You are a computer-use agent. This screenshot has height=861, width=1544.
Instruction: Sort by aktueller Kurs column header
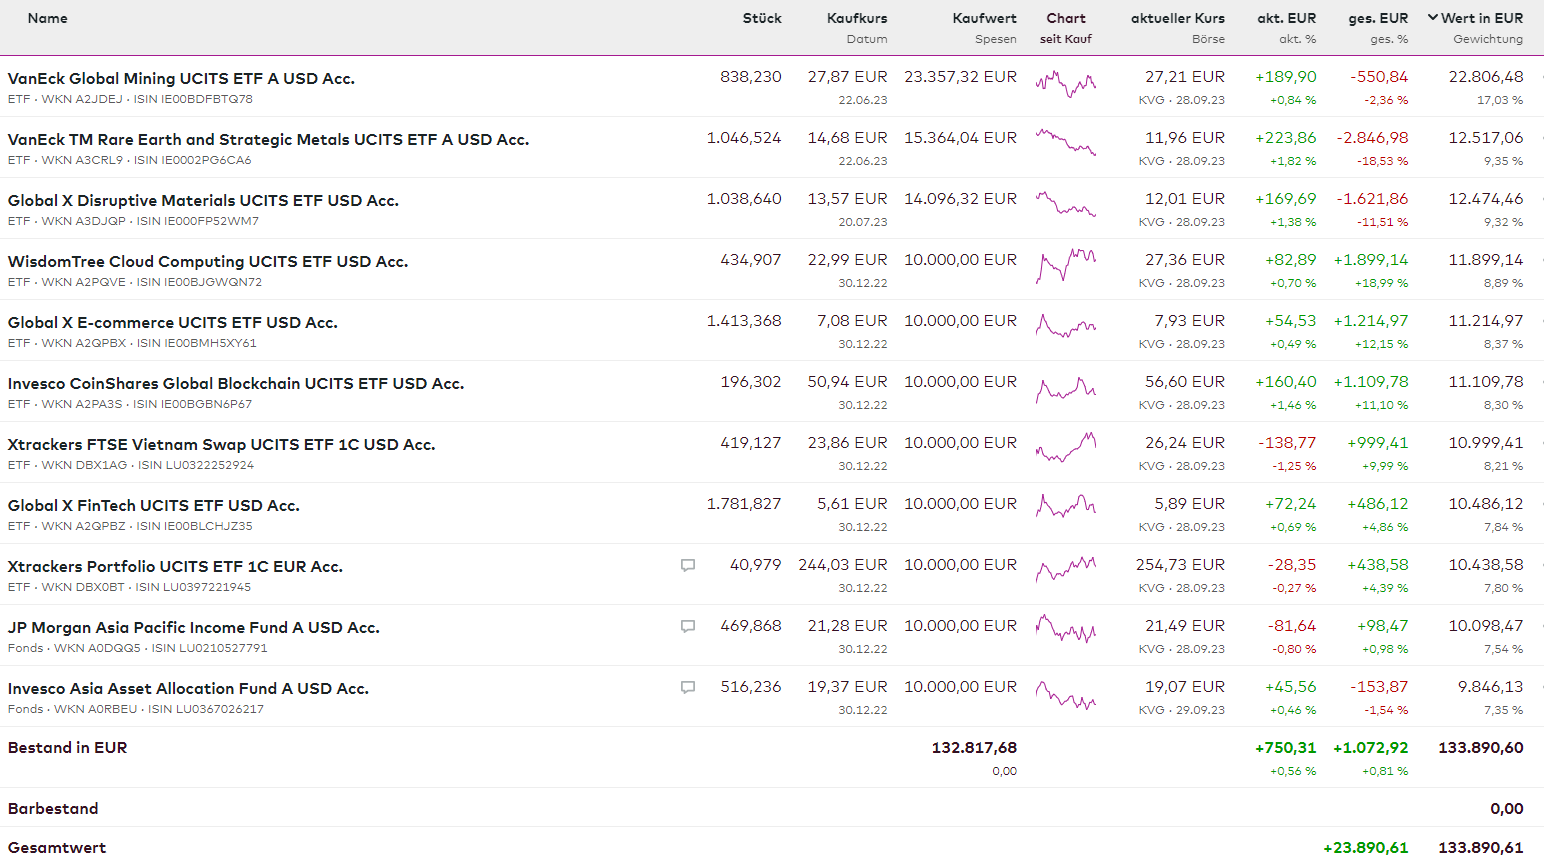click(x=1177, y=18)
